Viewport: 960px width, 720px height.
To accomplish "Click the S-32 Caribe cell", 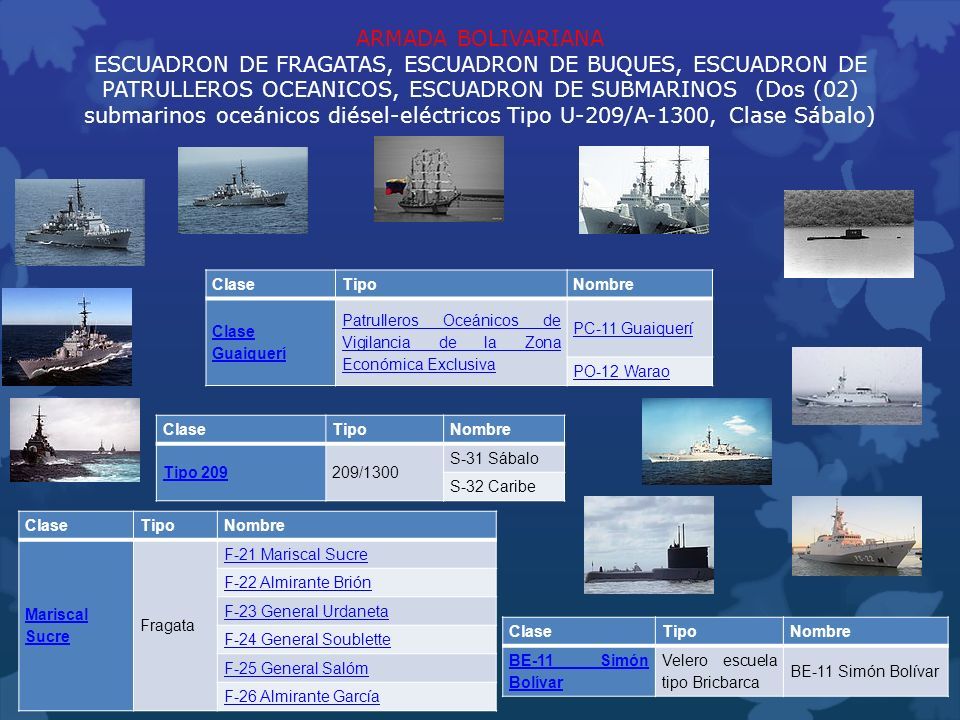I will coord(504,487).
